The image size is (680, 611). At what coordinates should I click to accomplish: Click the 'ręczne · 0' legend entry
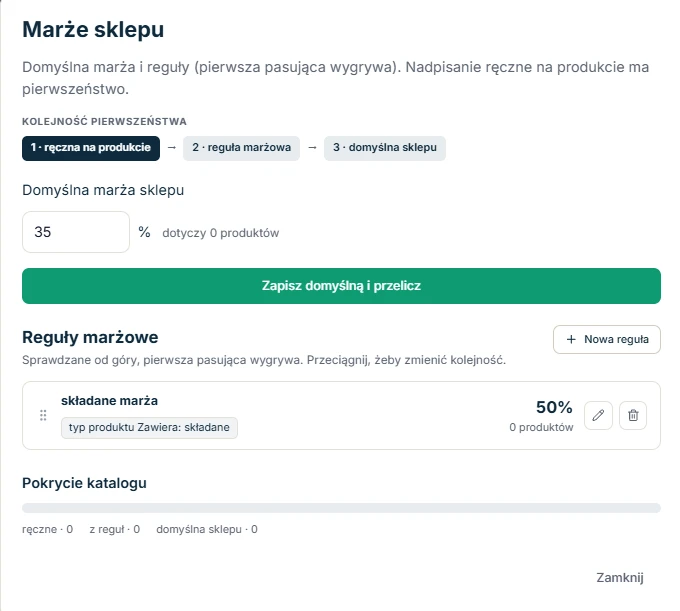point(47,529)
